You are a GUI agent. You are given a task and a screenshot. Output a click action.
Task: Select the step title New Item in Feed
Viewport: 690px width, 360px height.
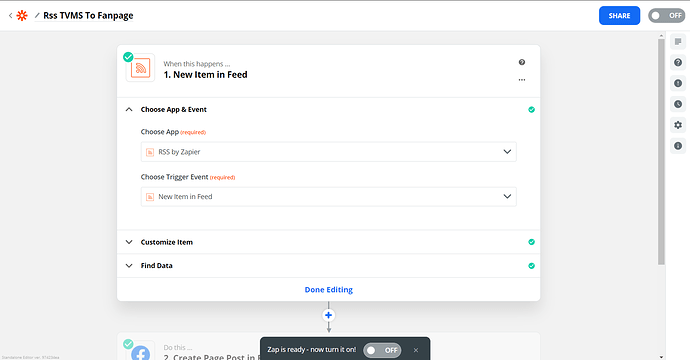(206, 75)
